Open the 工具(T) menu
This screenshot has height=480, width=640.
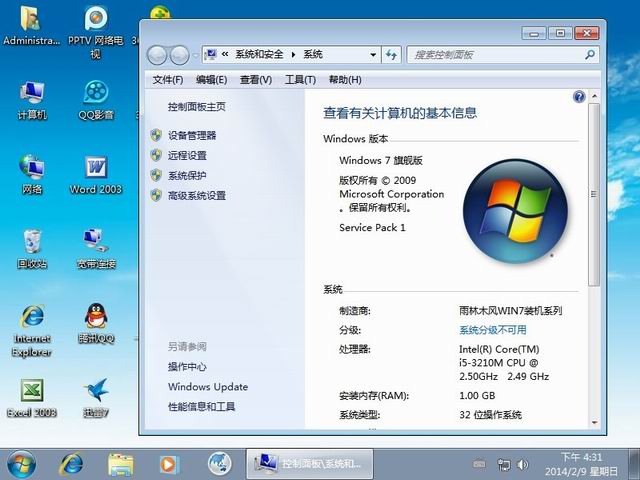[x=300, y=80]
